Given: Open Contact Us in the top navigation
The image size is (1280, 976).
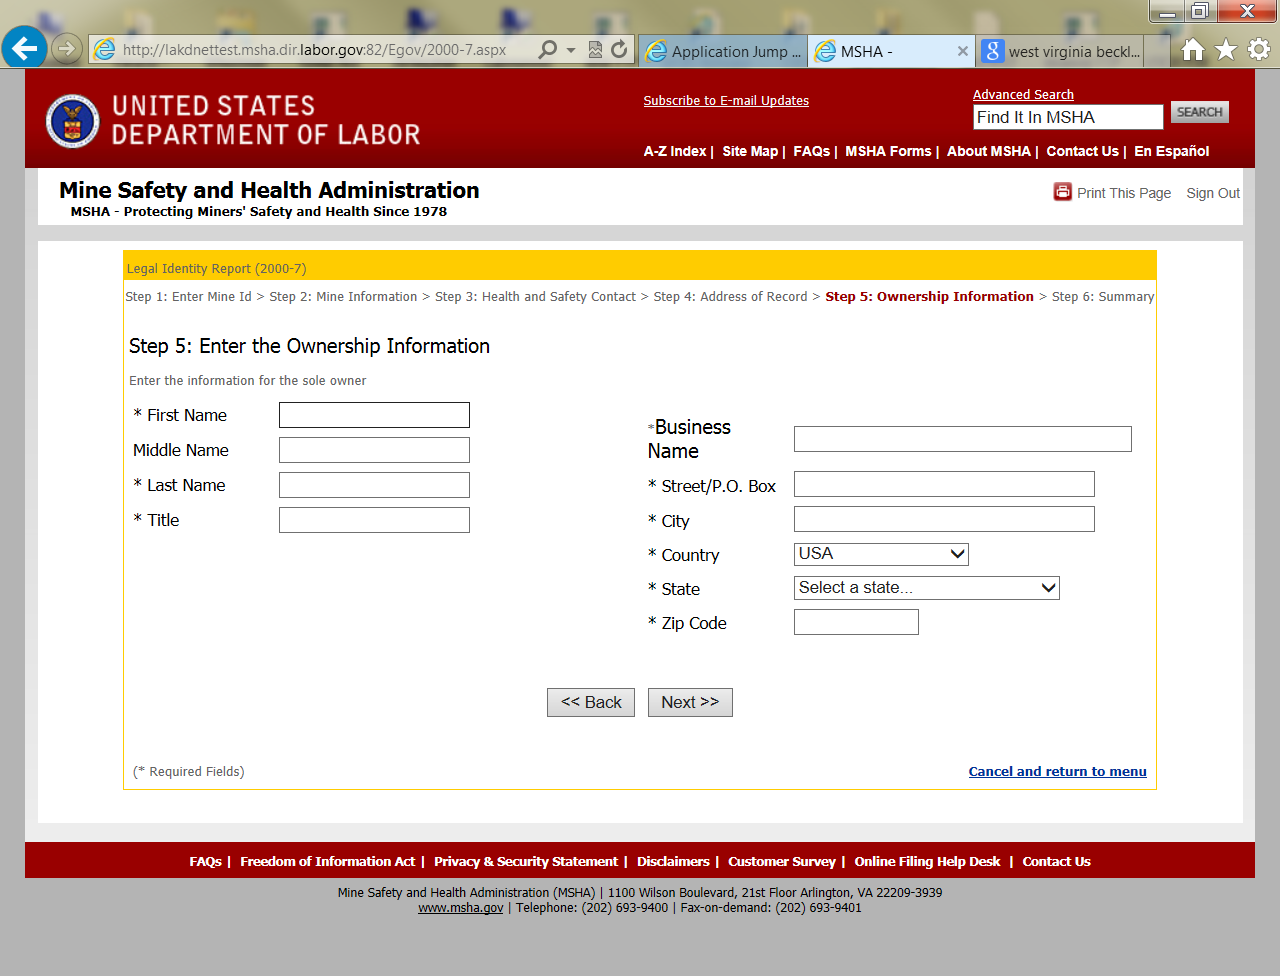Looking at the screenshot, I should [x=1083, y=151].
